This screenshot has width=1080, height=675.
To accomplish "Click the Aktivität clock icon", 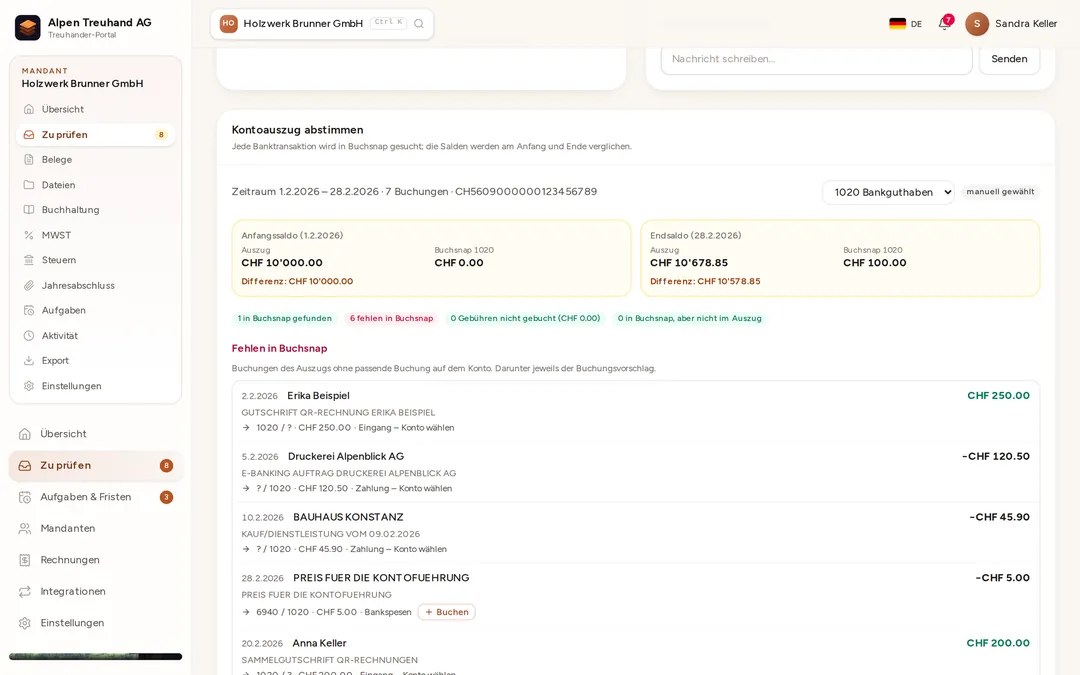I will 29,335.
